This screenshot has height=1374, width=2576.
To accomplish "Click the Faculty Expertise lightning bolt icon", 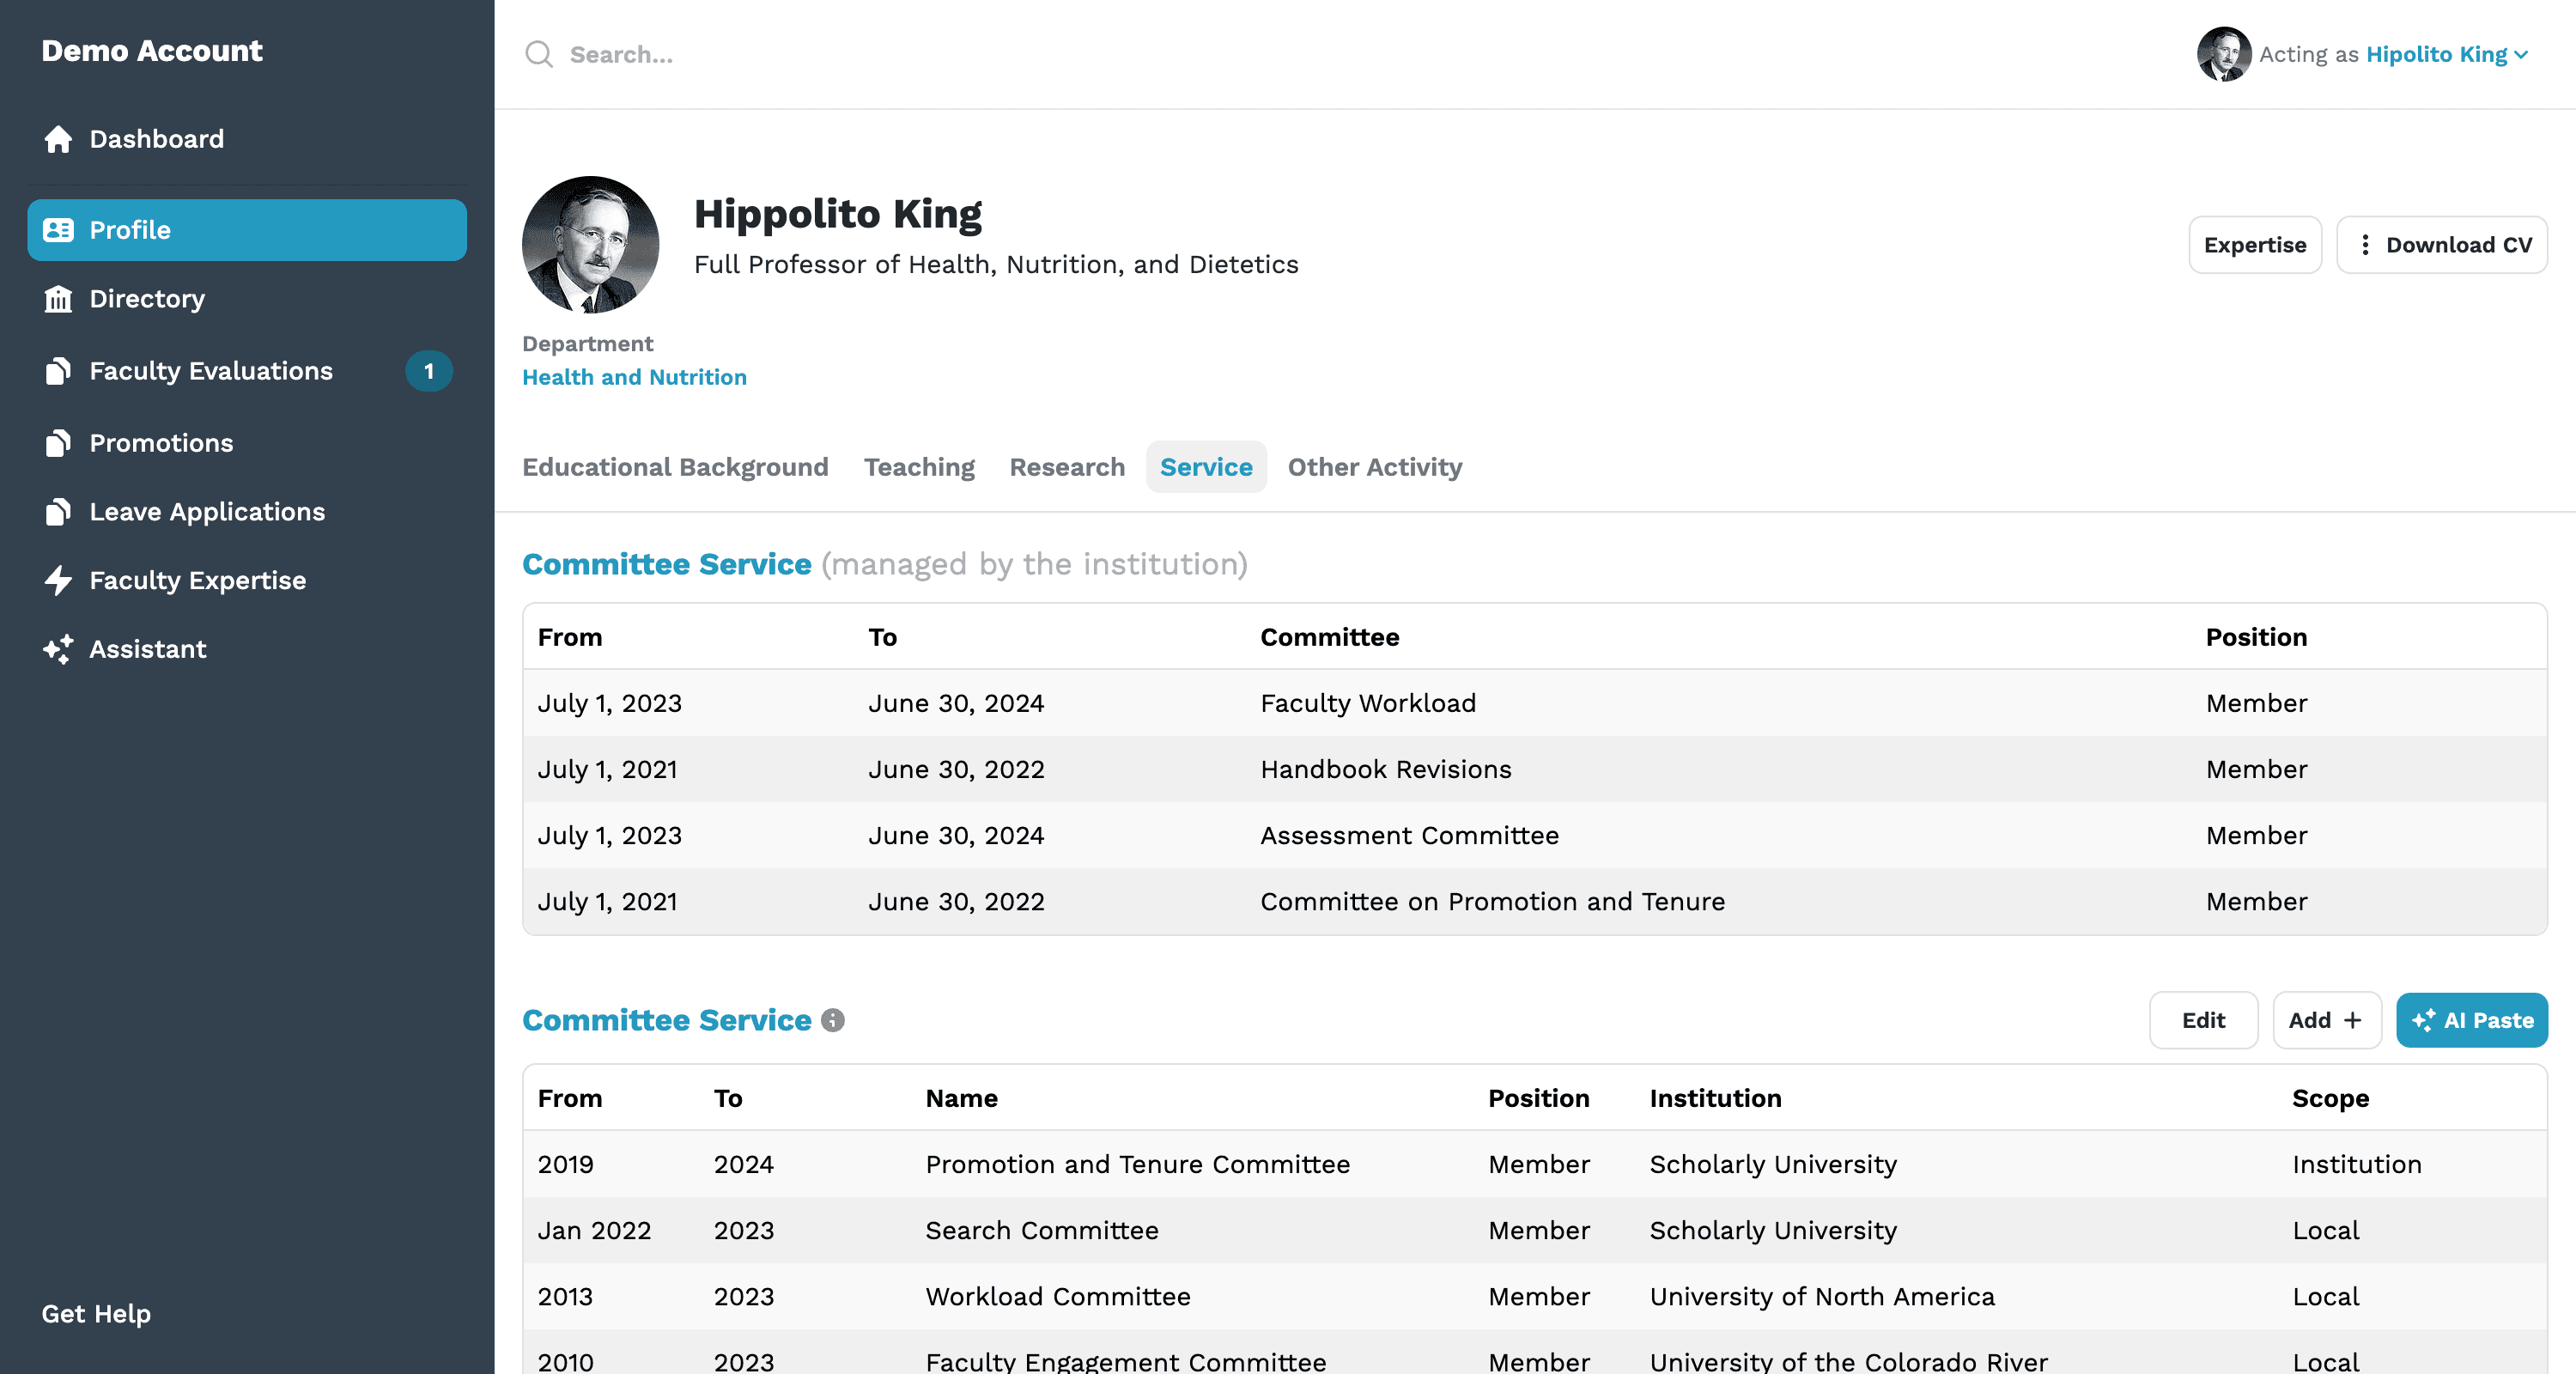I will [x=58, y=580].
